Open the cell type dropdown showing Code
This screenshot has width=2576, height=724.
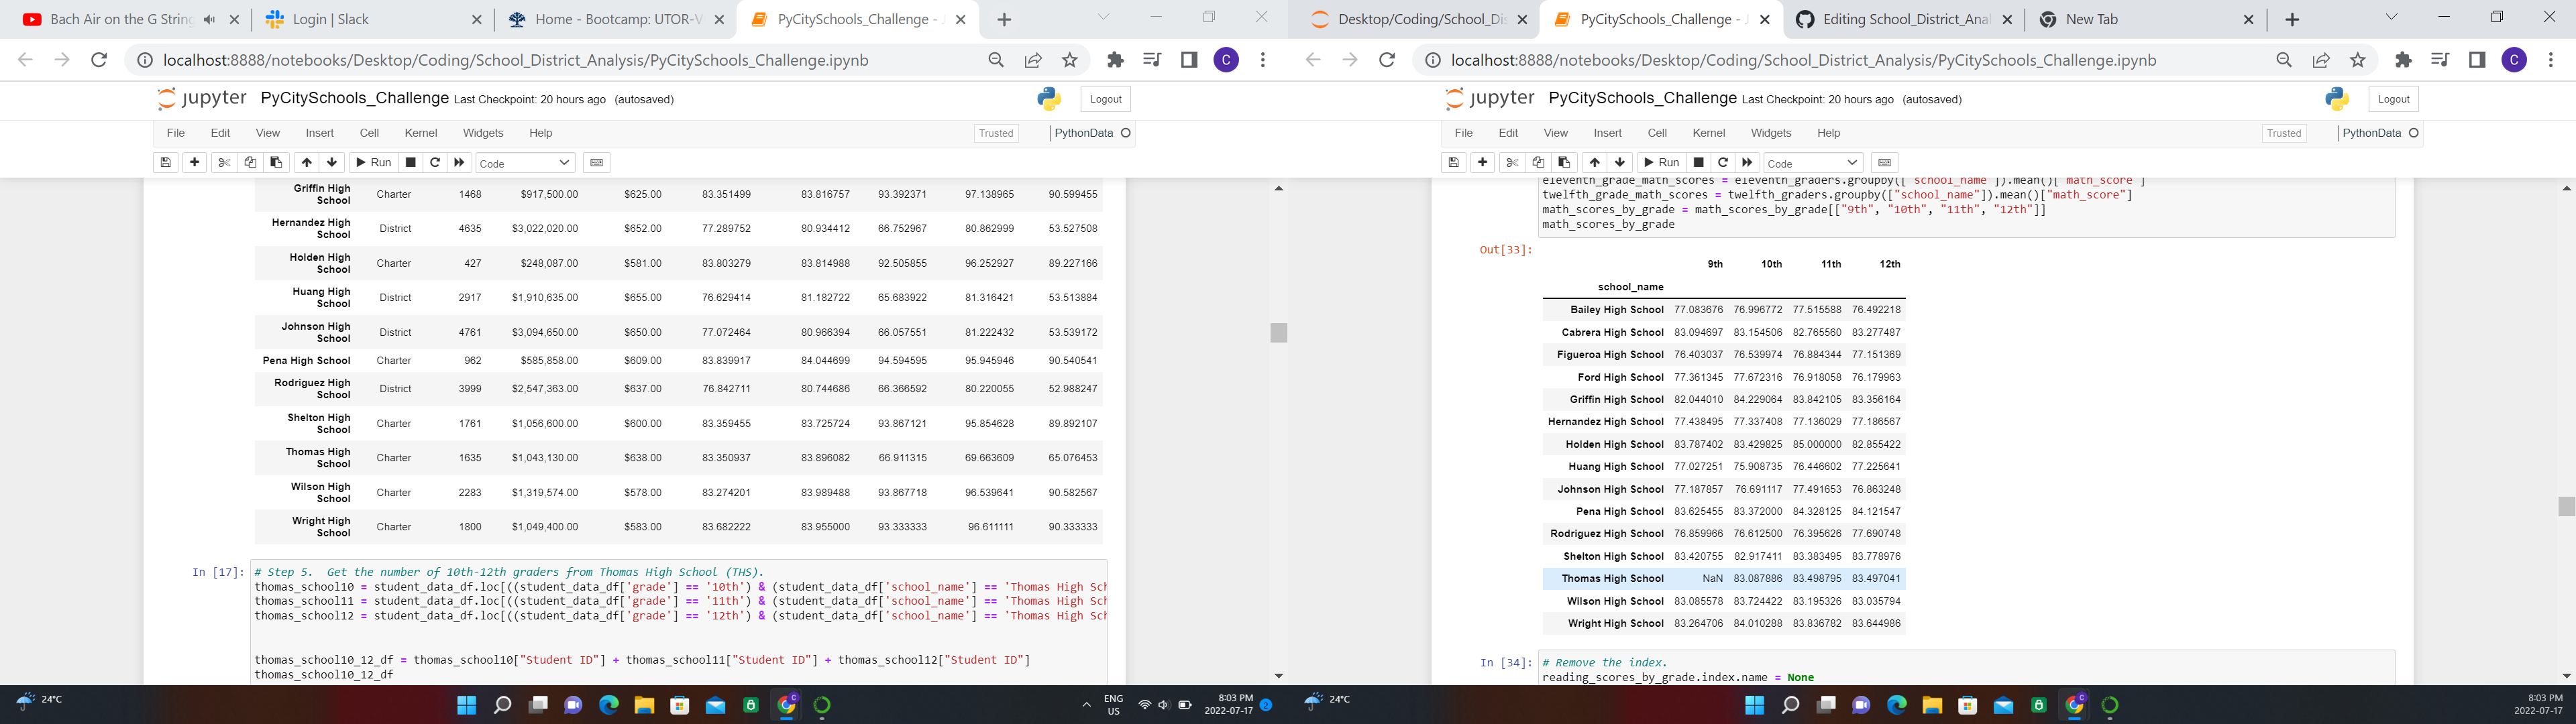click(x=525, y=162)
